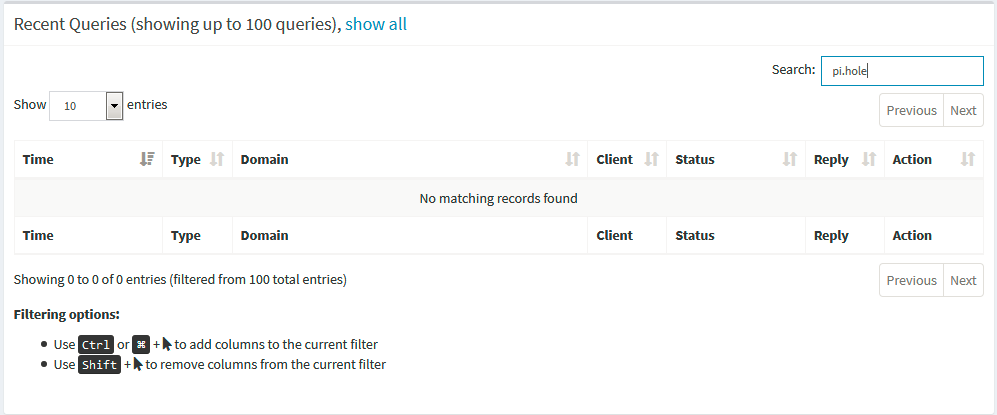Click the bottom Next pagination button
The width and height of the screenshot is (997, 415).
[x=963, y=280]
